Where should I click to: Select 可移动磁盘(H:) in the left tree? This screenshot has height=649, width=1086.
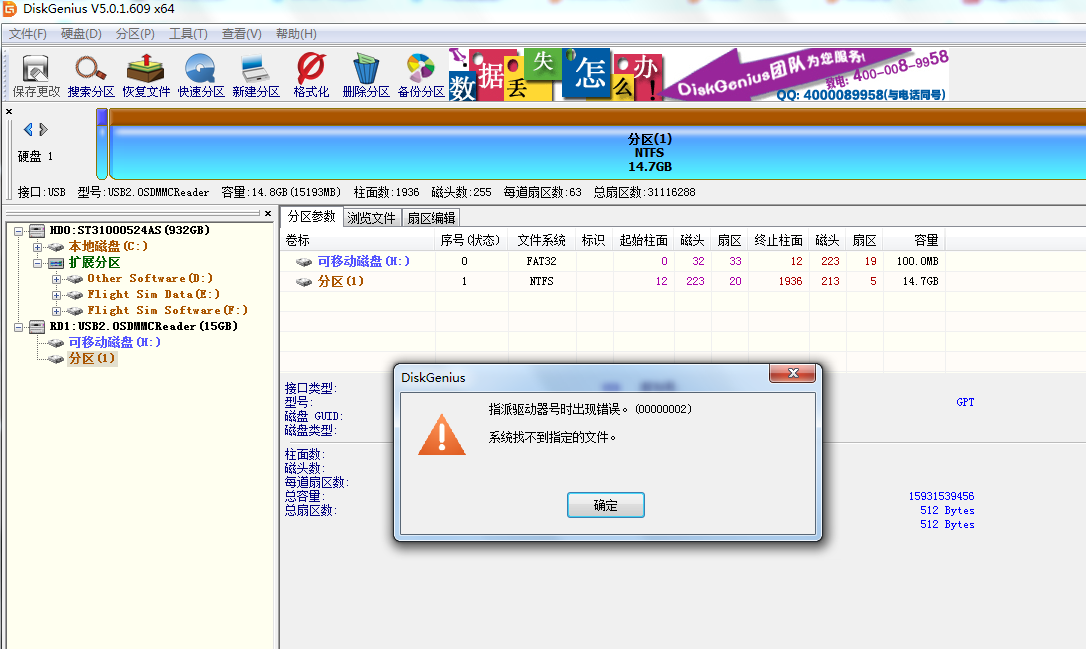coord(114,342)
